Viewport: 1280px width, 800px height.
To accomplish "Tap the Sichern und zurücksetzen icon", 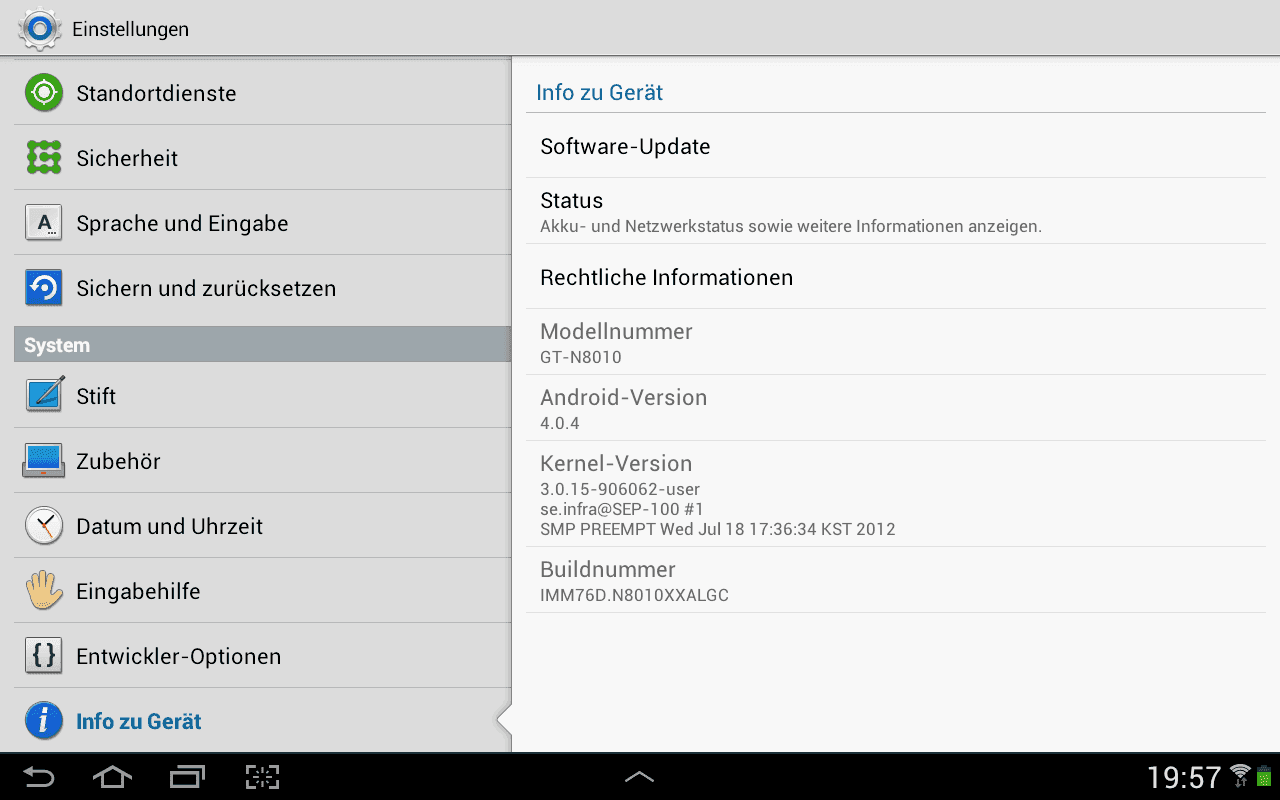I will (x=43, y=288).
